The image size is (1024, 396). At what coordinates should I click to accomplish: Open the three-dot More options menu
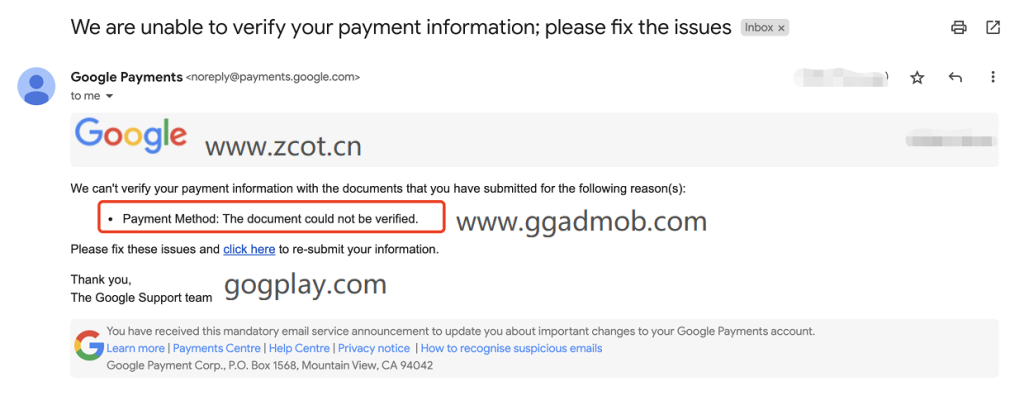coord(993,77)
